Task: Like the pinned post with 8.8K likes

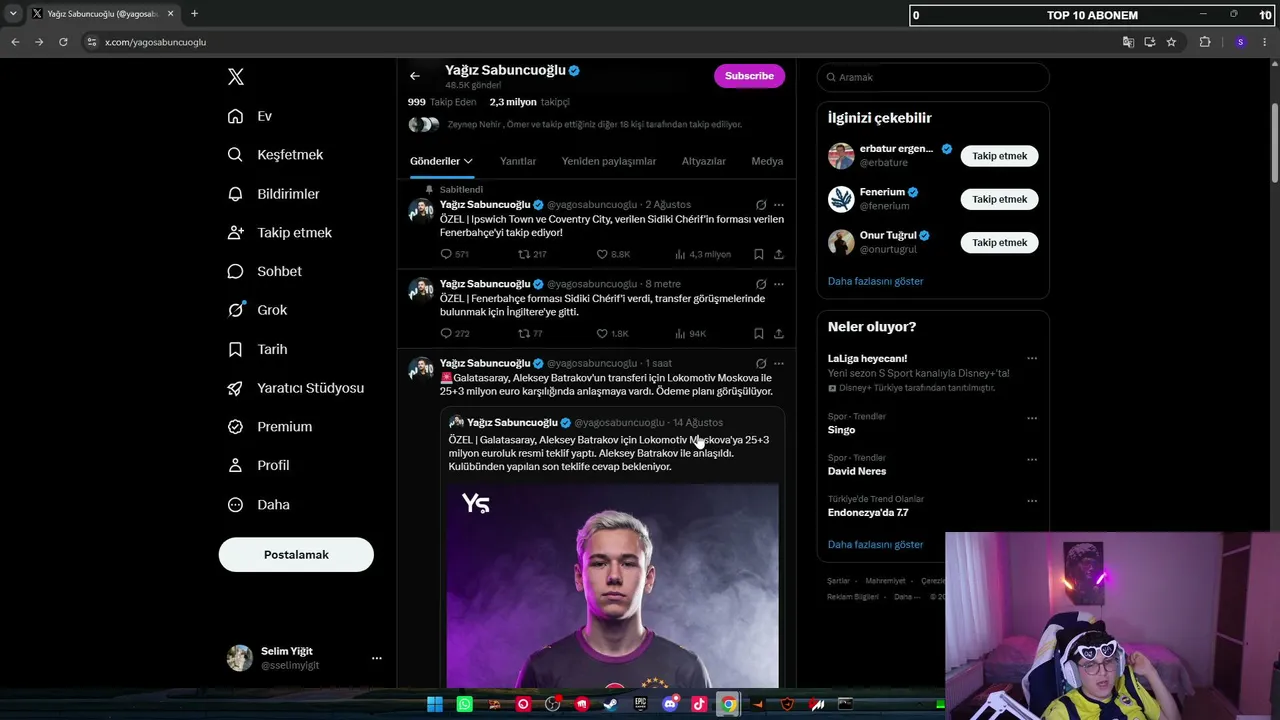Action: [602, 254]
